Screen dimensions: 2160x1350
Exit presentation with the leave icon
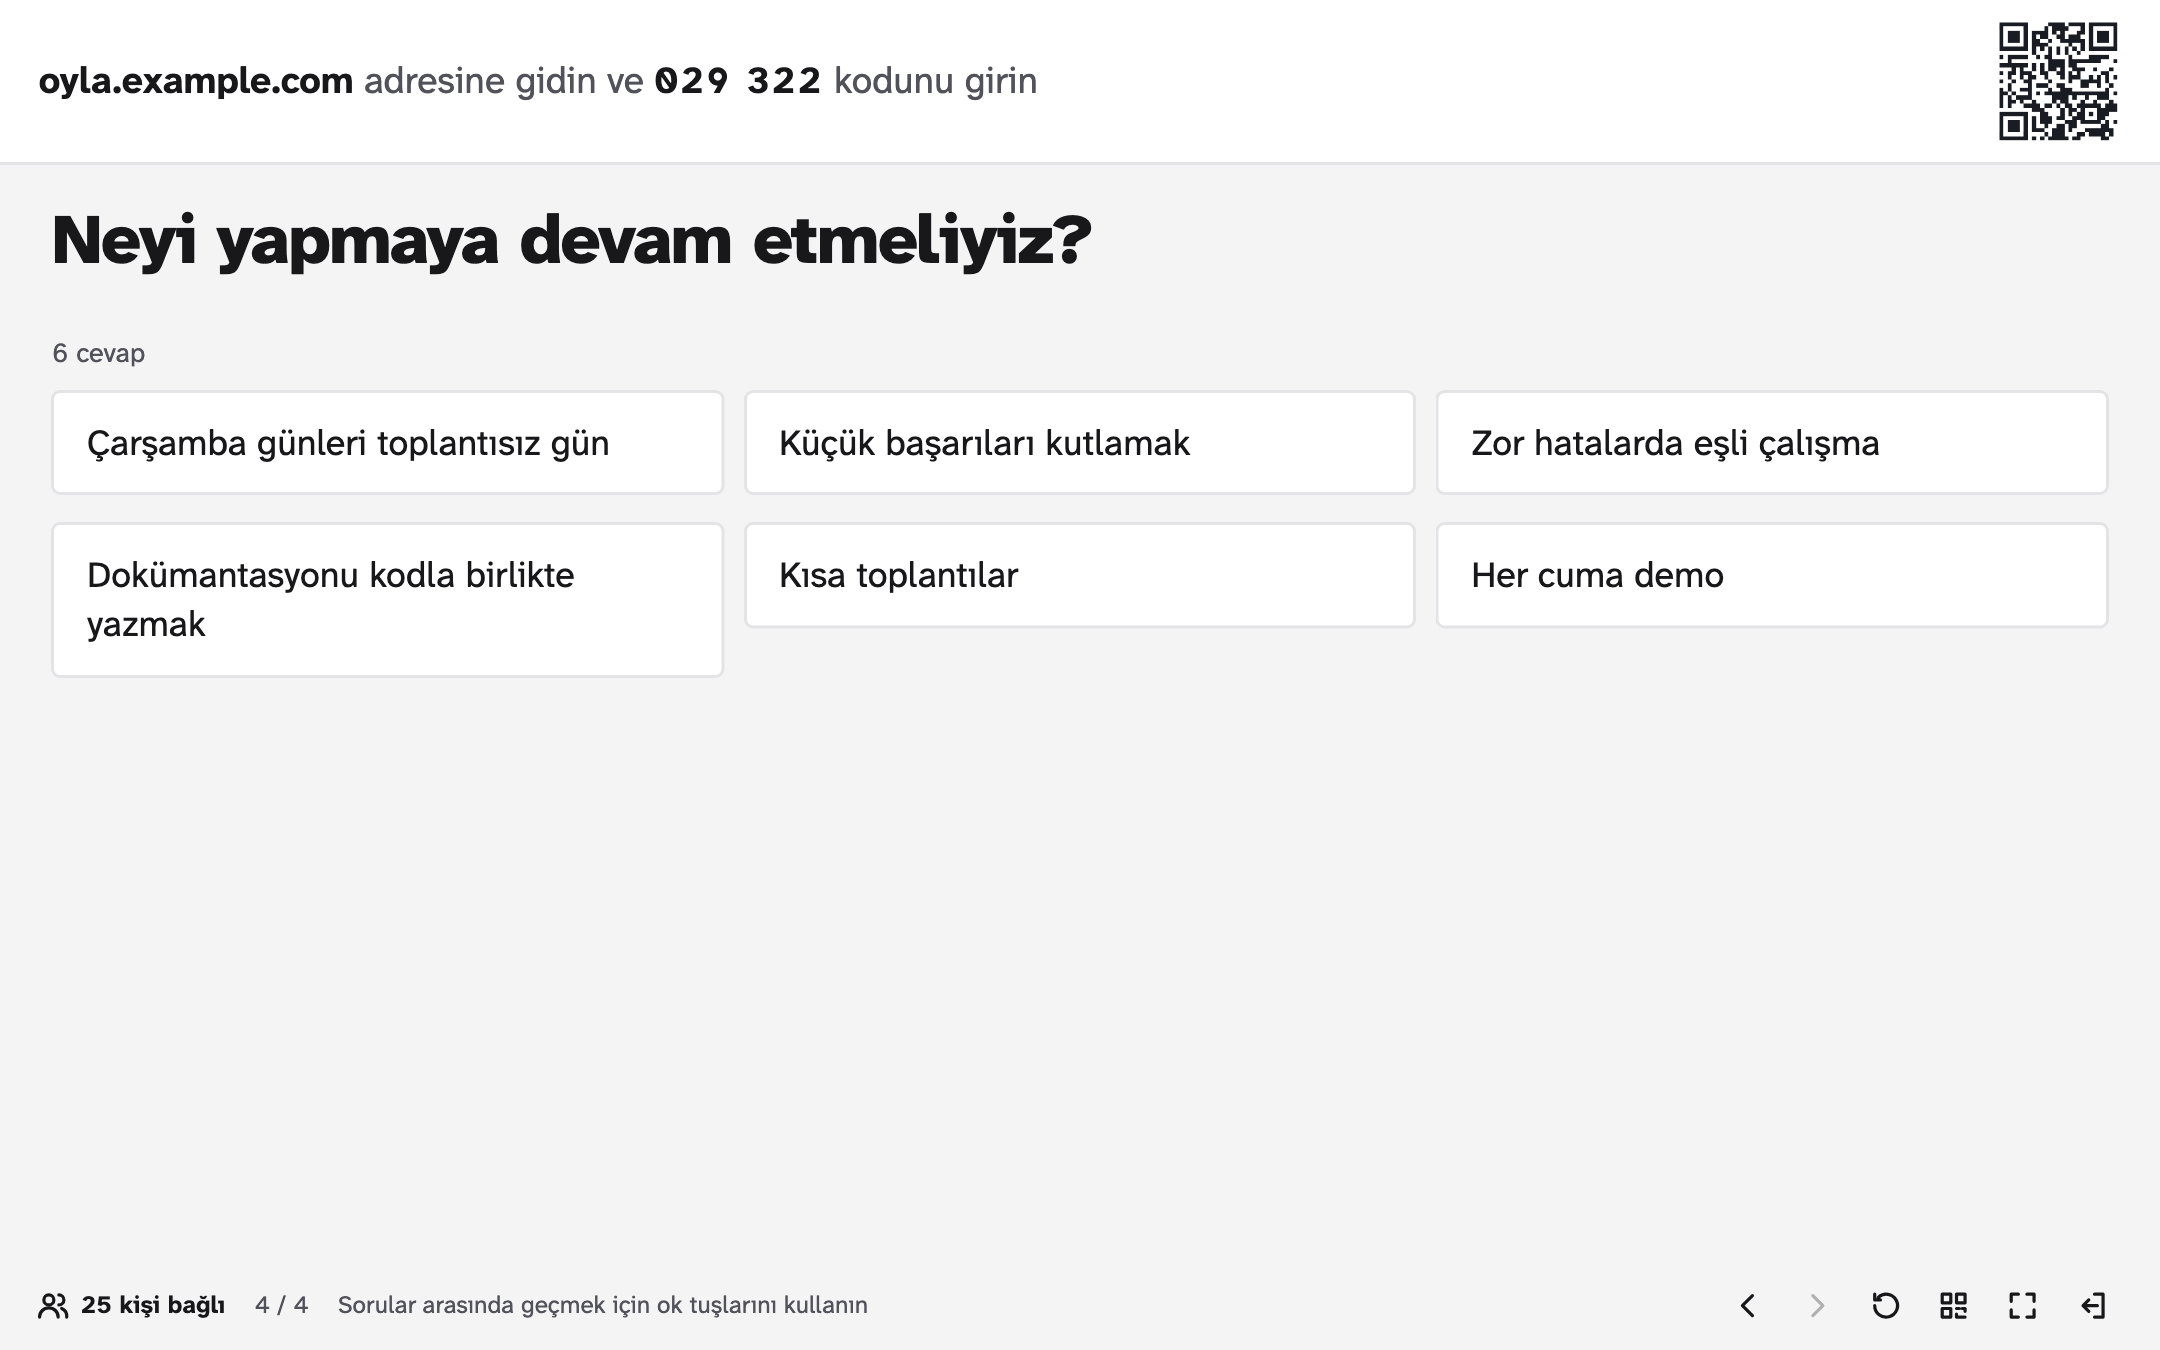click(2092, 1306)
